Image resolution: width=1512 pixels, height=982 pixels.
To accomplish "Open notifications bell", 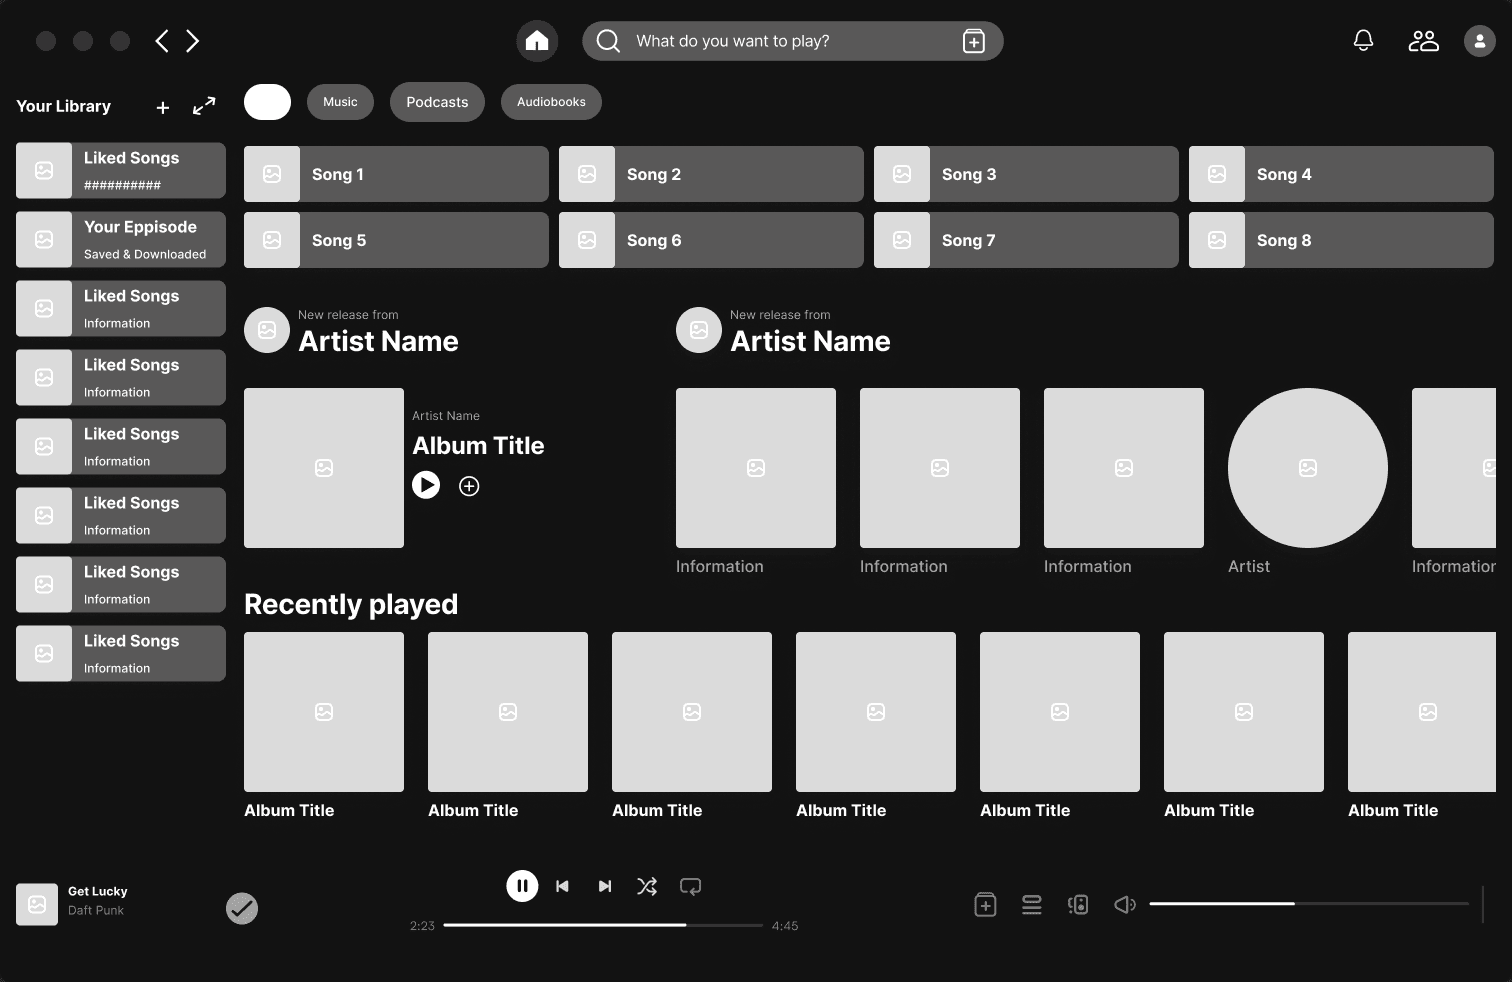I will click(x=1363, y=41).
